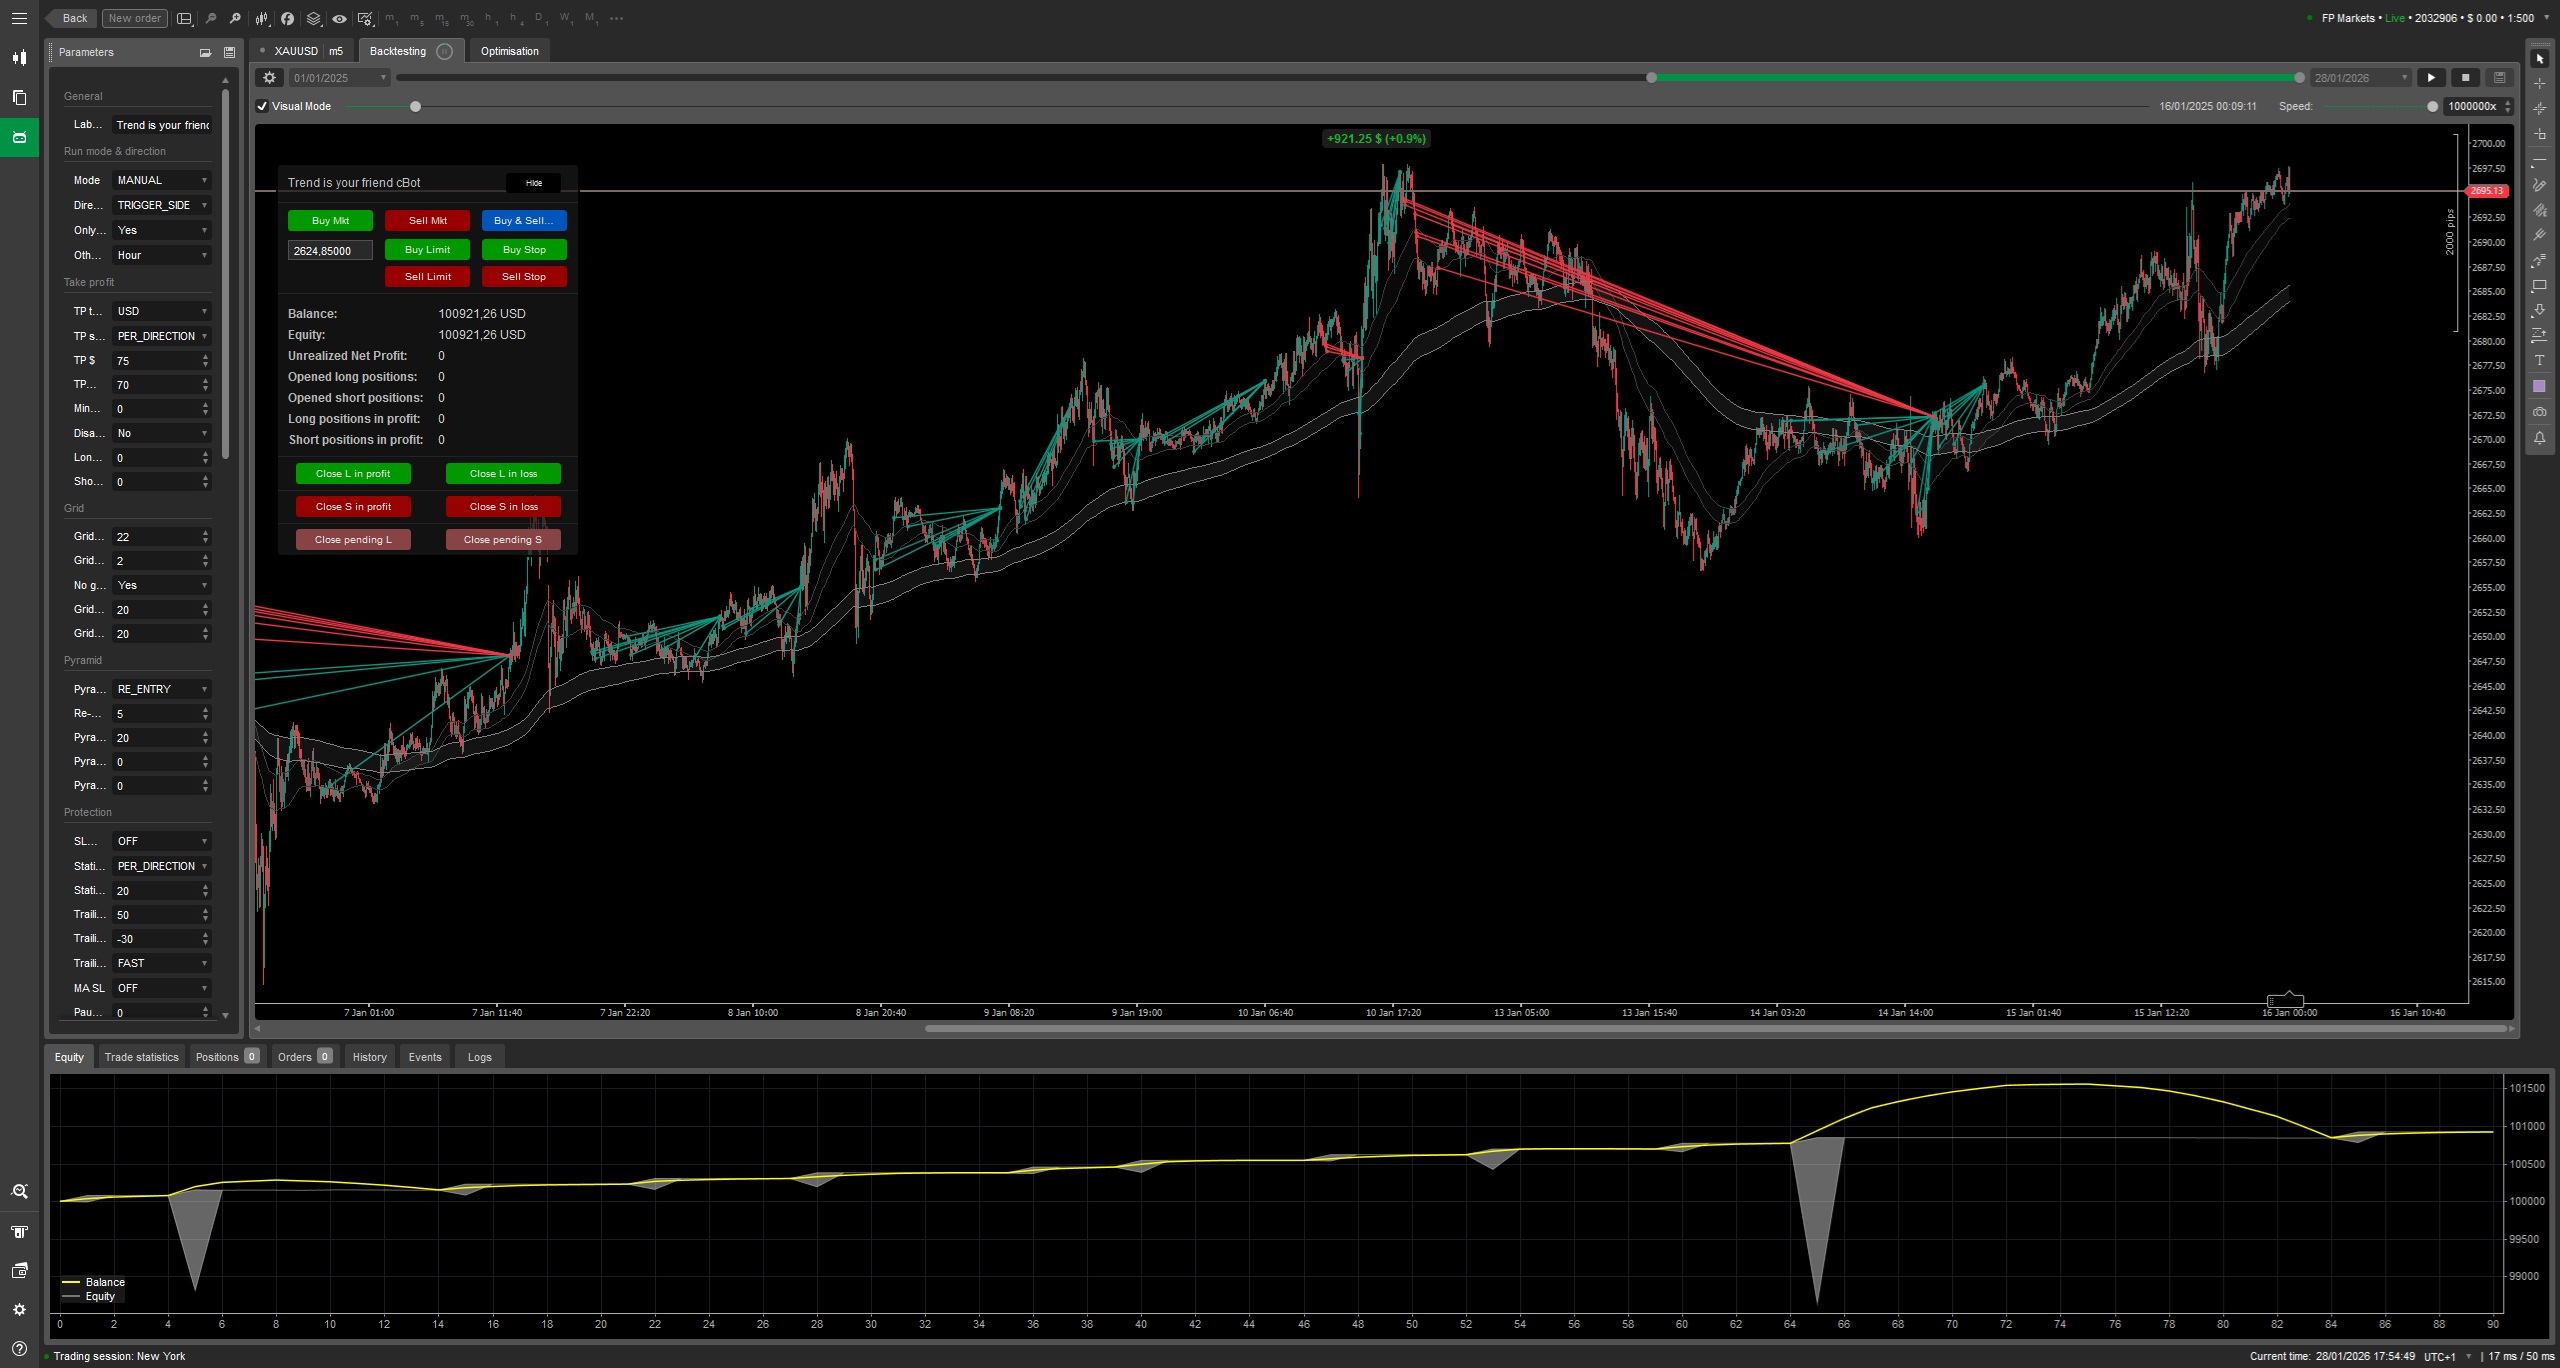Switch to the Optimisation tab
Screen dimensions: 2560x1368
[x=510, y=51]
